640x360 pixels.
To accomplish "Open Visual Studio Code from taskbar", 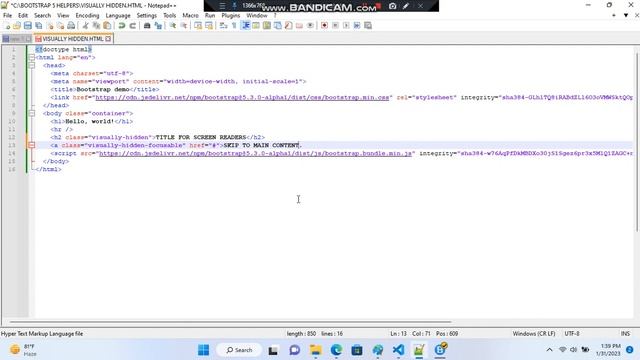I will (398, 350).
